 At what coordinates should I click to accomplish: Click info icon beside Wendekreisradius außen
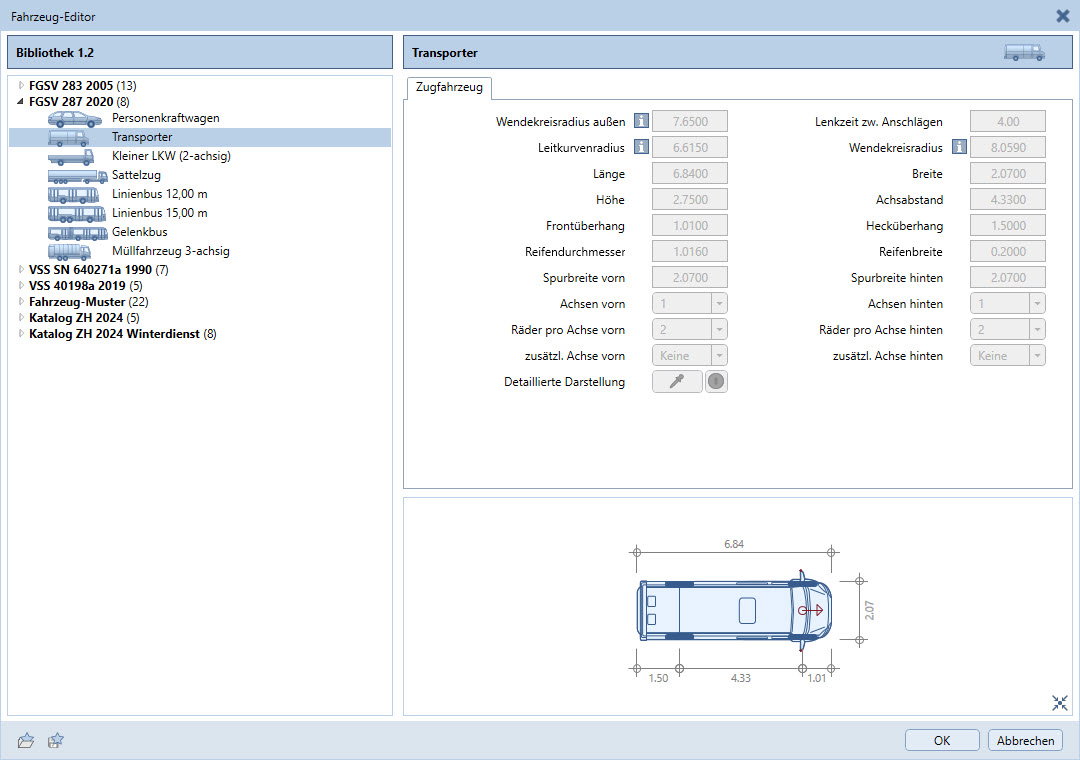click(641, 122)
